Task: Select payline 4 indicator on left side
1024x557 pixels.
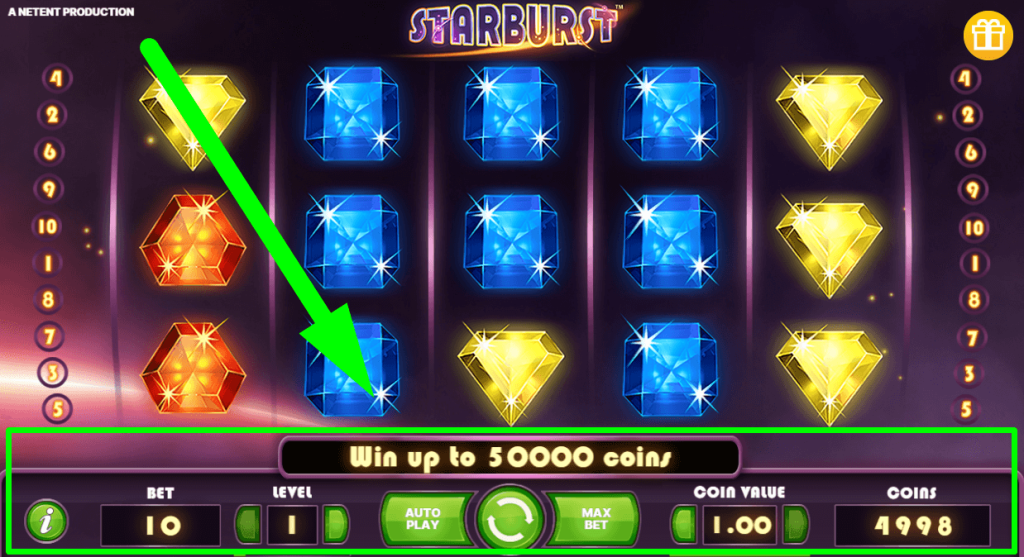Action: (56, 78)
